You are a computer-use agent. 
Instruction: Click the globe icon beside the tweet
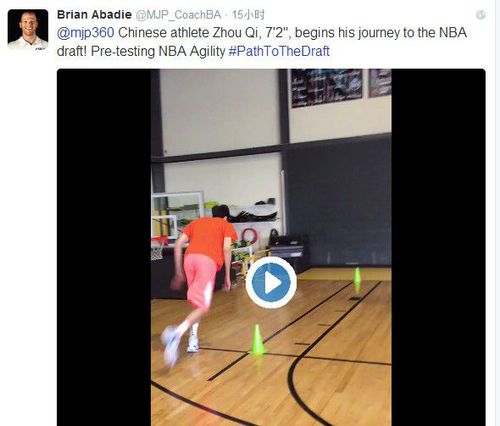pos(480,15)
